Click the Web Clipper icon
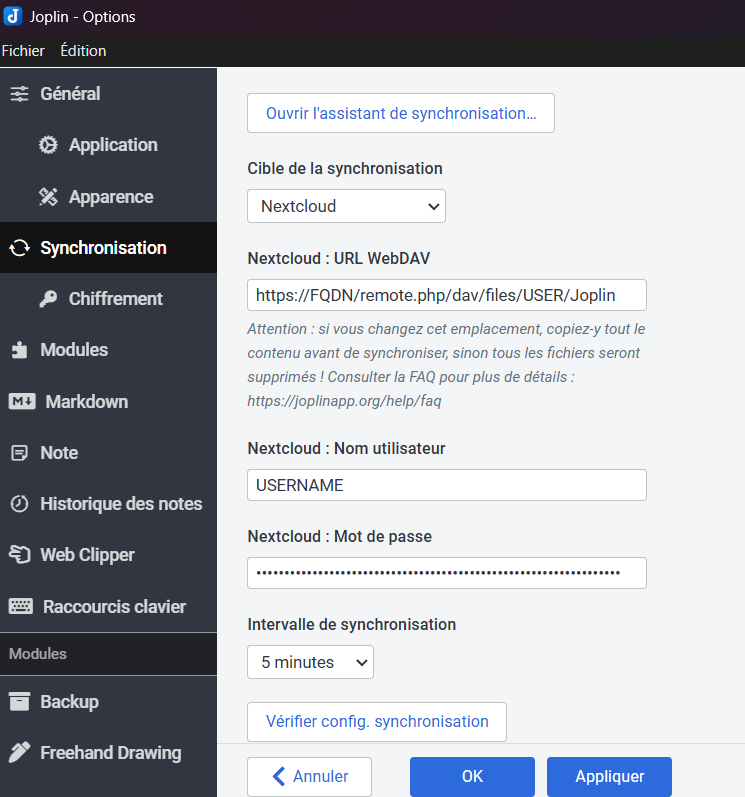Viewport: 745px width, 797px height. [x=20, y=555]
